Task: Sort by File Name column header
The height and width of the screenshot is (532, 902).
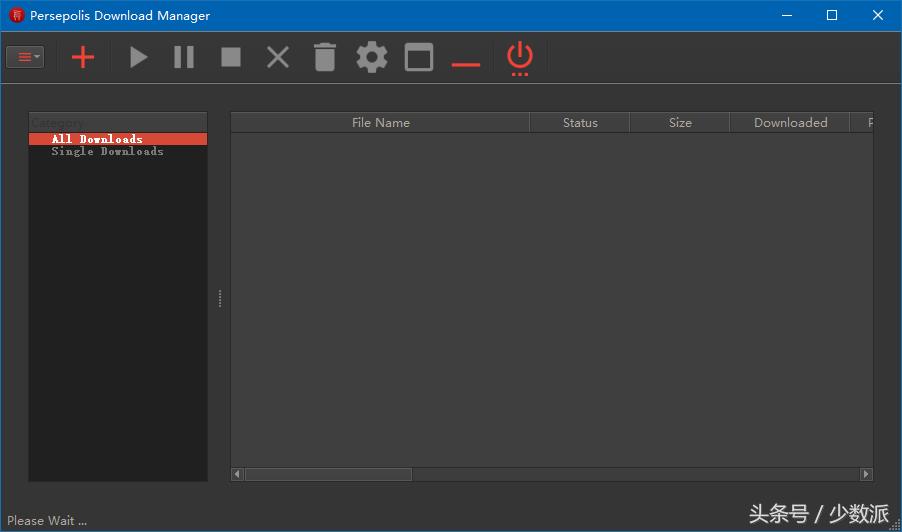Action: (380, 123)
